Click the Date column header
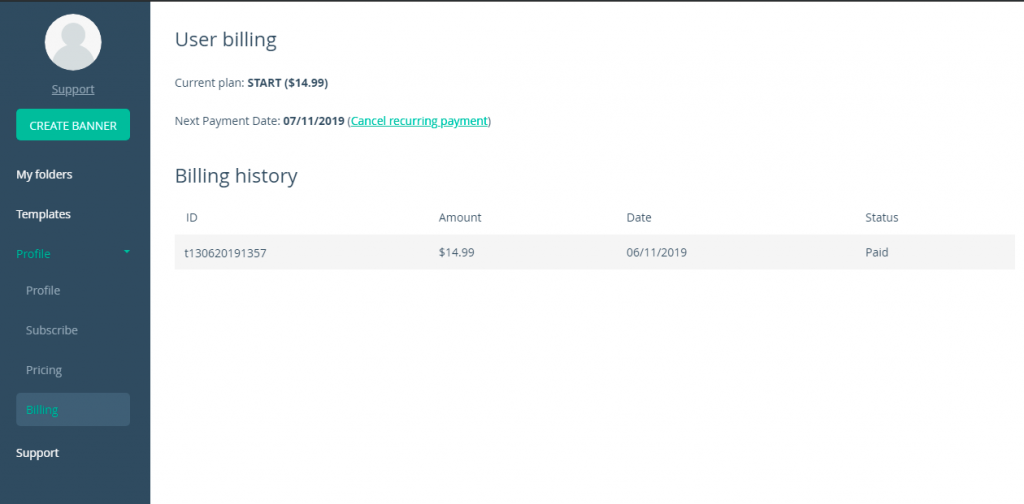The image size is (1024, 504). [639, 217]
